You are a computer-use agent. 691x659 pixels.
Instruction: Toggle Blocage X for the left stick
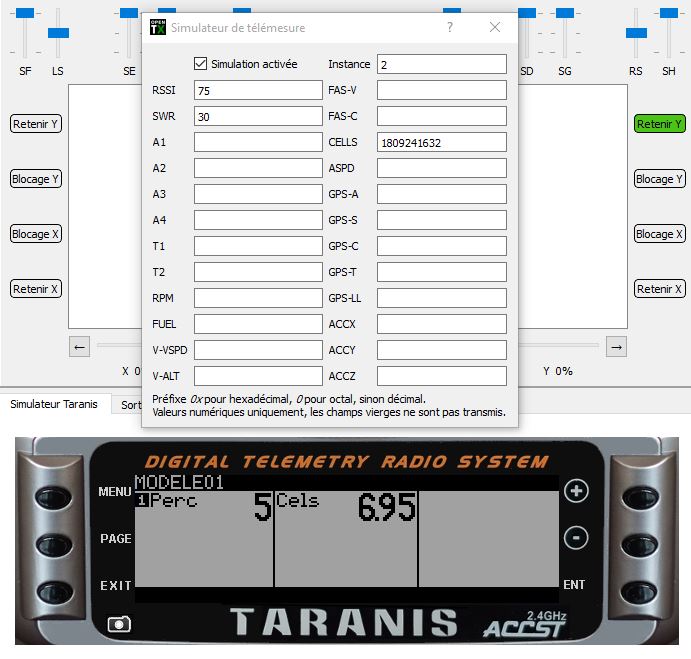(x=36, y=234)
